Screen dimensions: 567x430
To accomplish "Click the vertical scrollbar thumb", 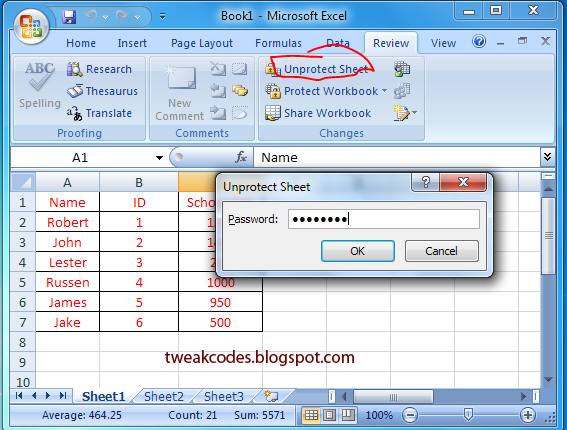I will pyautogui.click(x=549, y=236).
